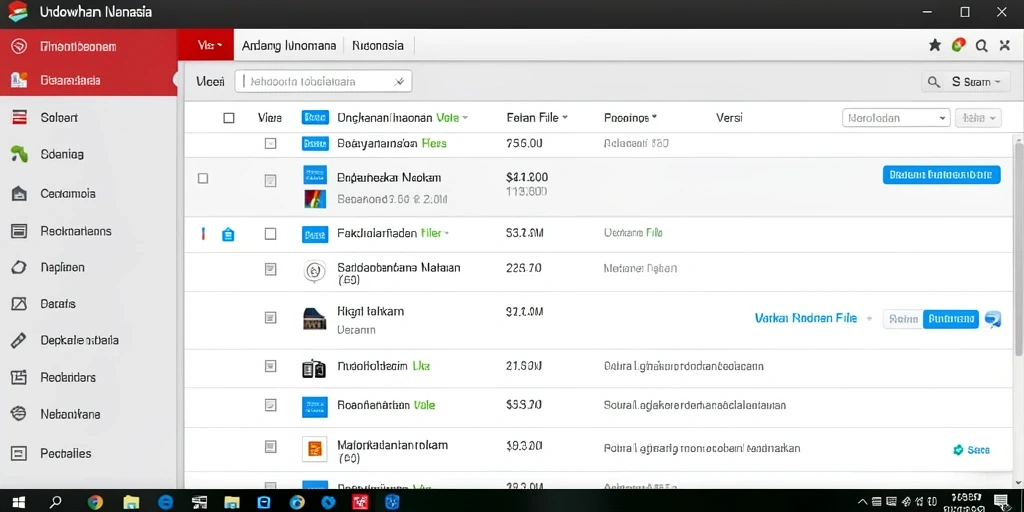Image resolution: width=1024 pixels, height=512 pixels.
Task: Expand the Ongkanan Inaonan Vole column dropdown
Action: click(x=465, y=118)
